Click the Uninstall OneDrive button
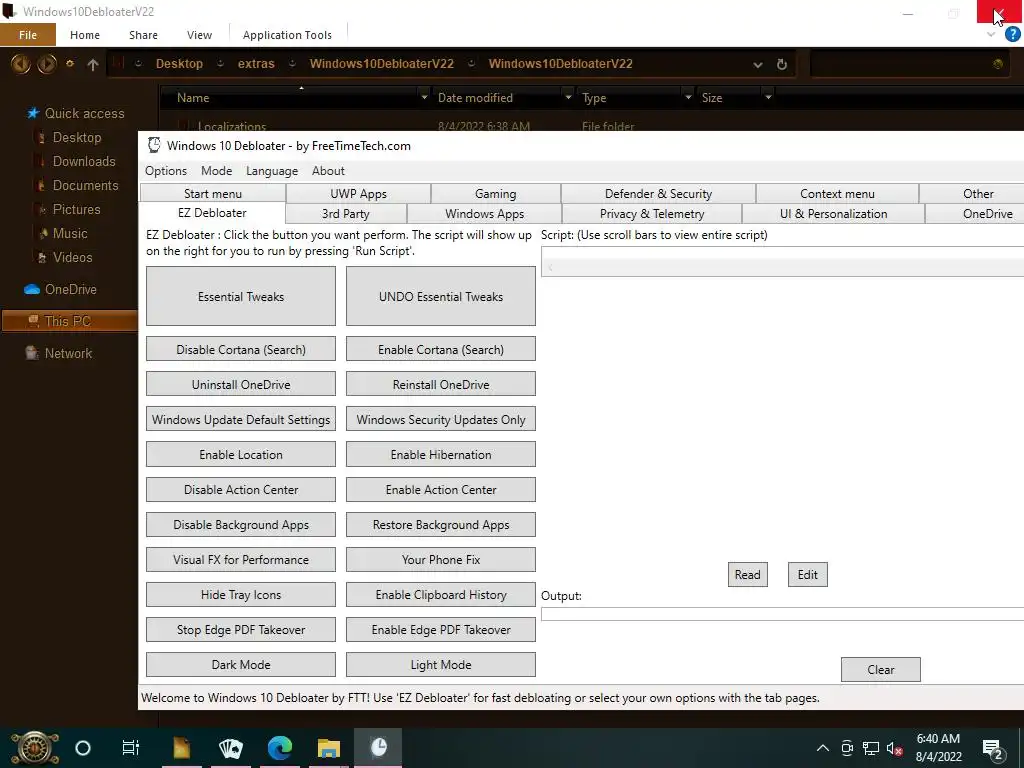 click(241, 385)
